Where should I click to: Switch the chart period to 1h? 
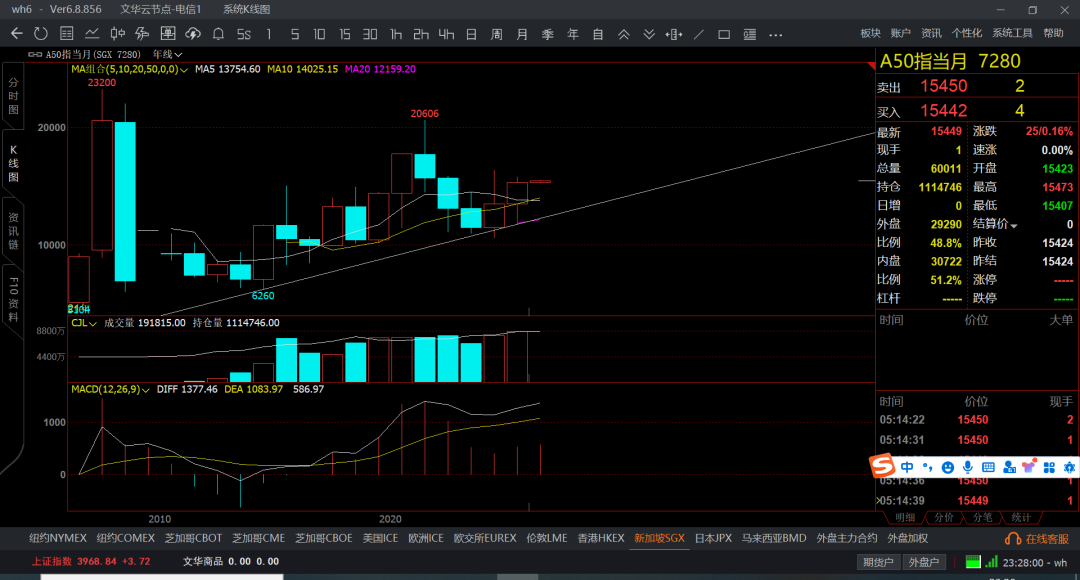(x=395, y=34)
